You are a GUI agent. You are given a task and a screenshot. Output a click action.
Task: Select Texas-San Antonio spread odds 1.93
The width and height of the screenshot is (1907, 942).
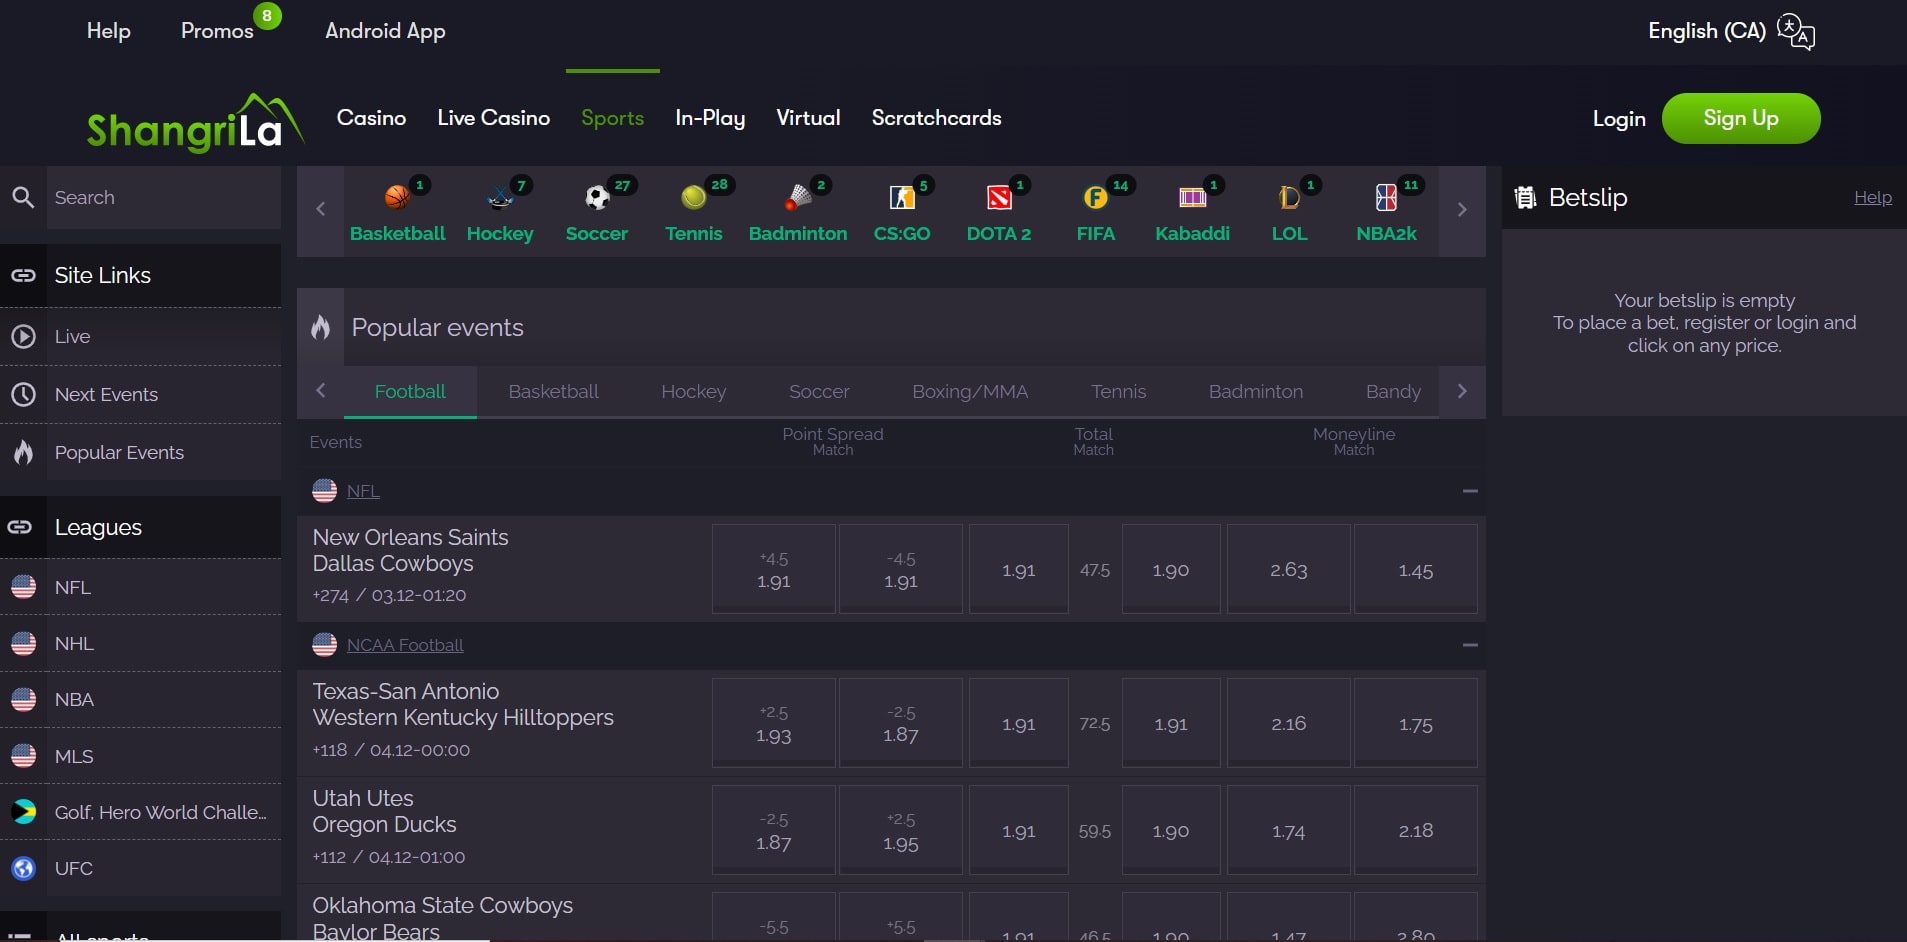(774, 723)
